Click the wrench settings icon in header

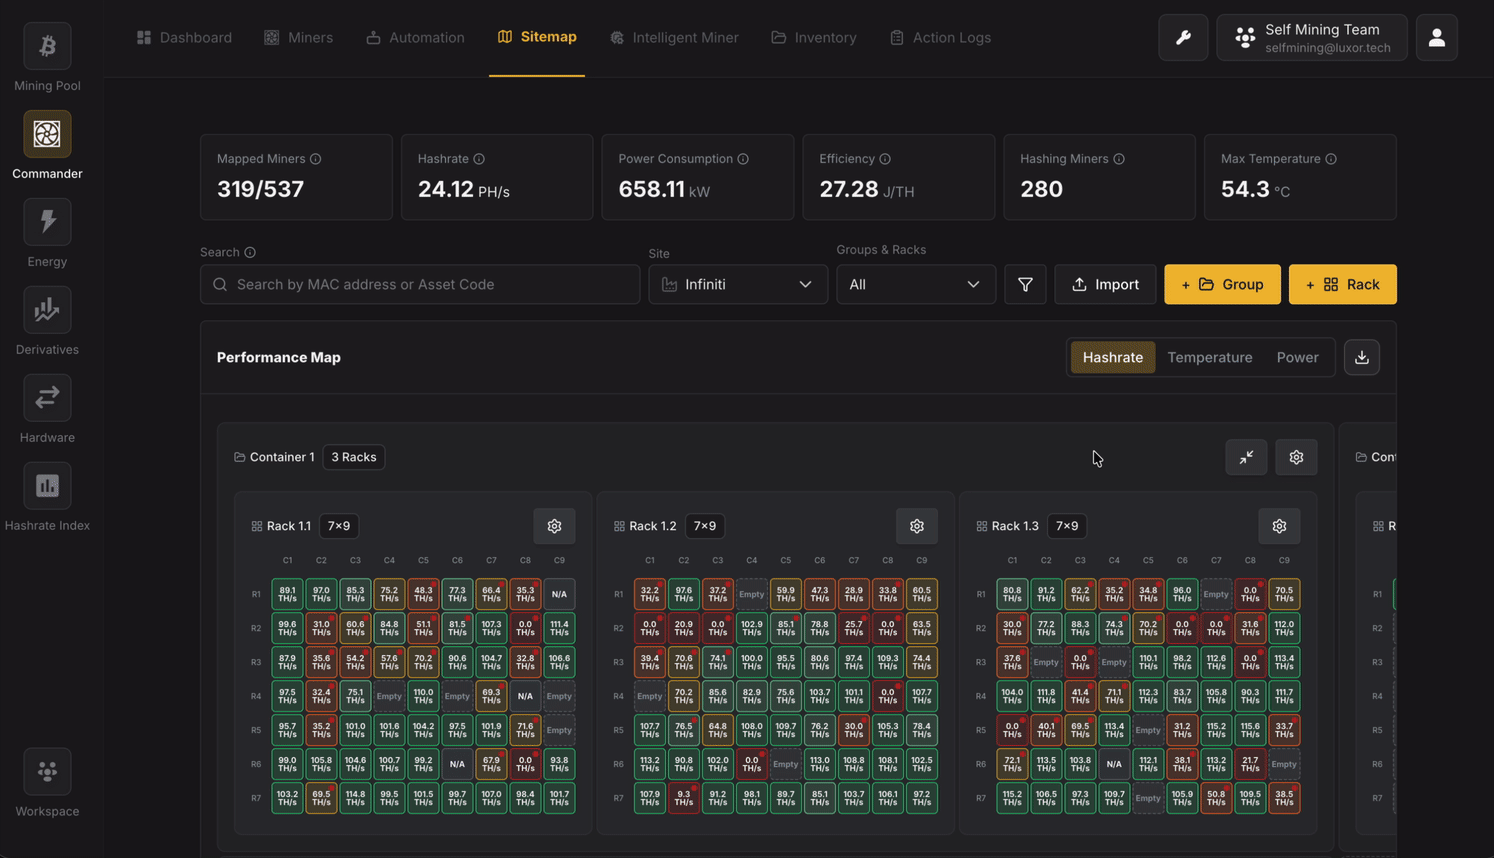coord(1183,38)
